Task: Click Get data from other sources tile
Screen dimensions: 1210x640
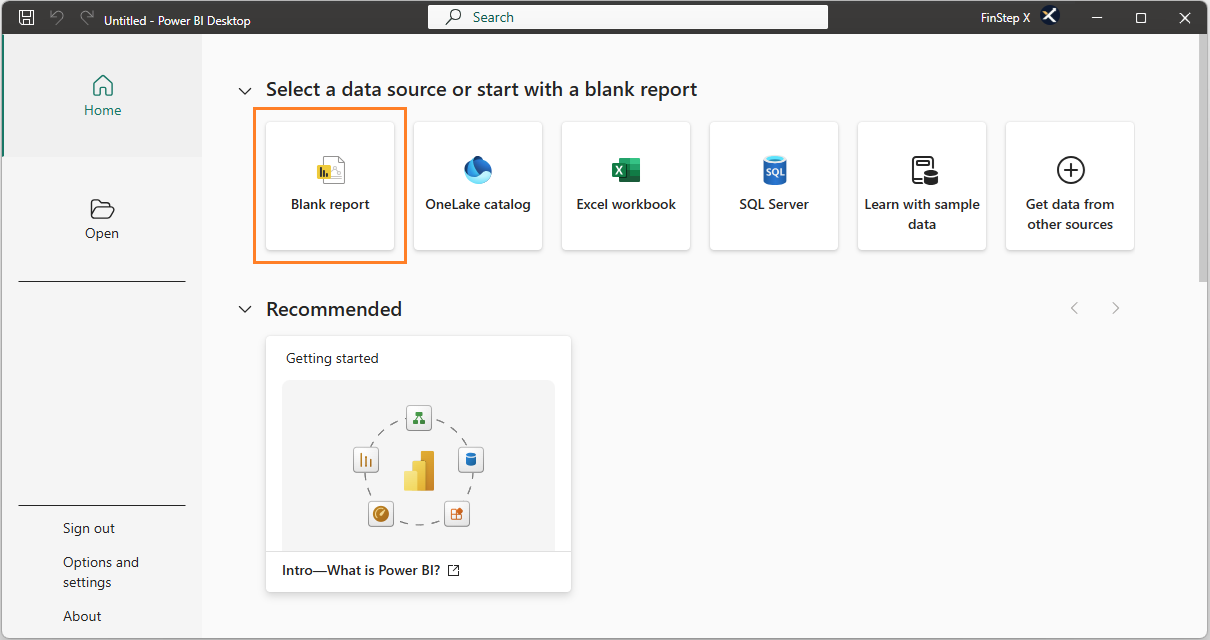Action: 1070,186
